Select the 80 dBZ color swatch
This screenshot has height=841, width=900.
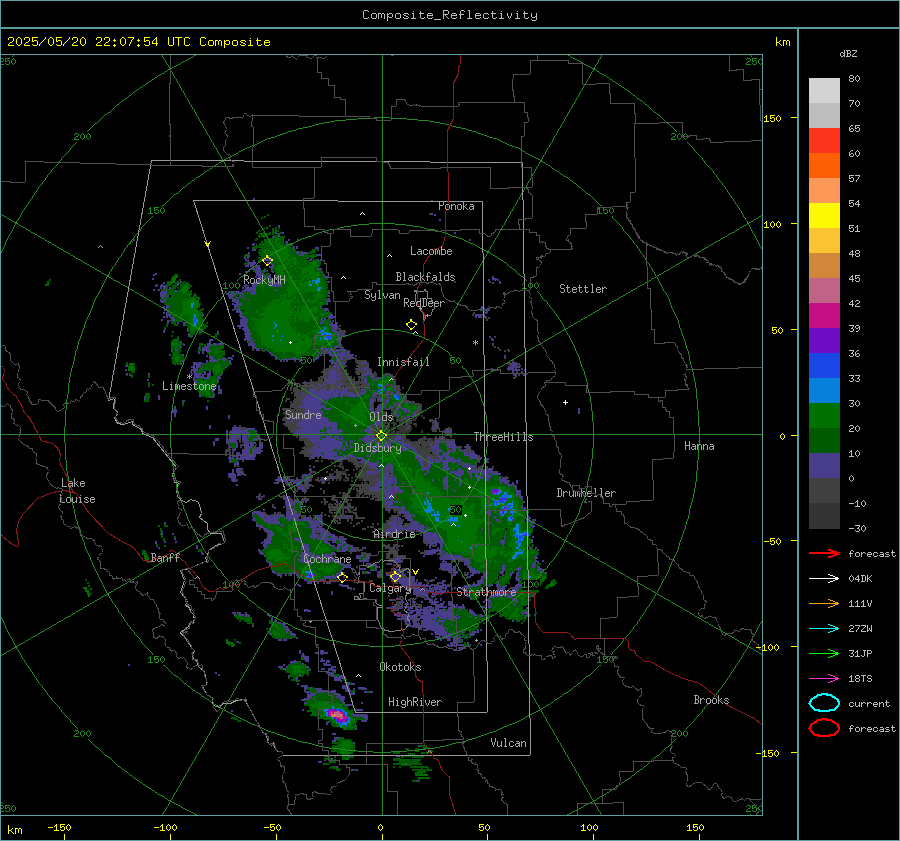(x=824, y=90)
